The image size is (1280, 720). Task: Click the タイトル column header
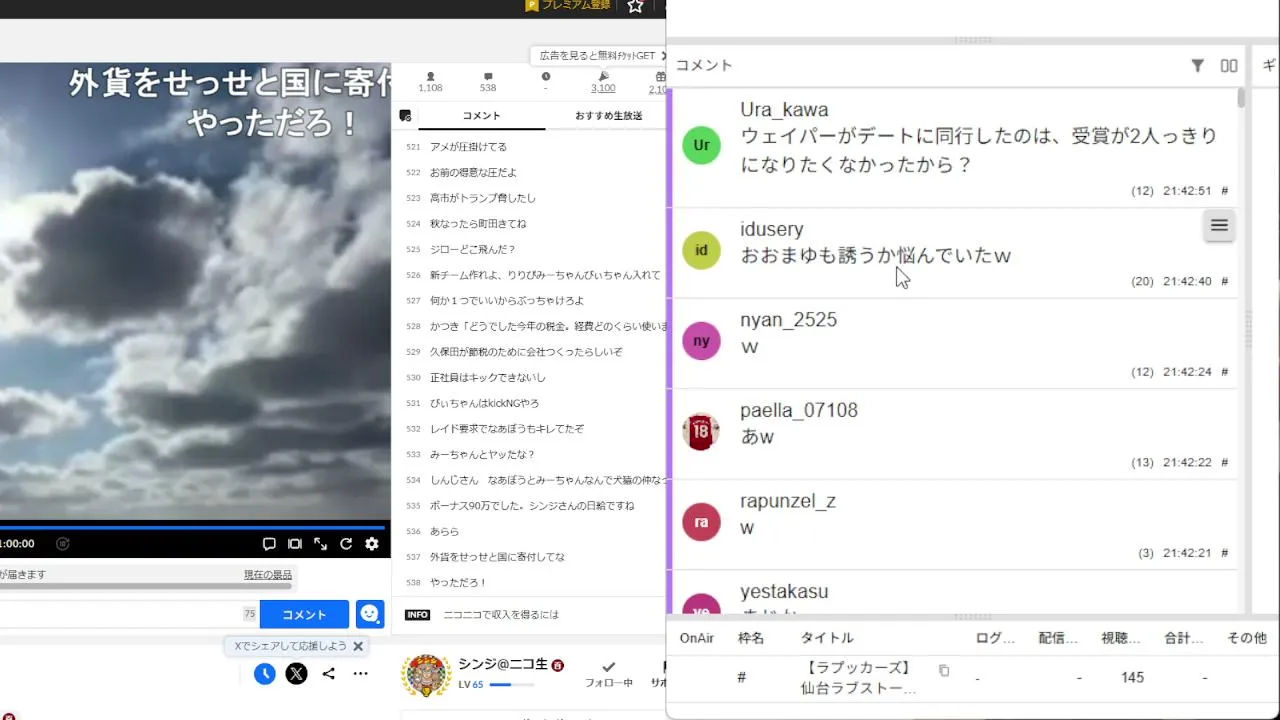click(x=827, y=638)
